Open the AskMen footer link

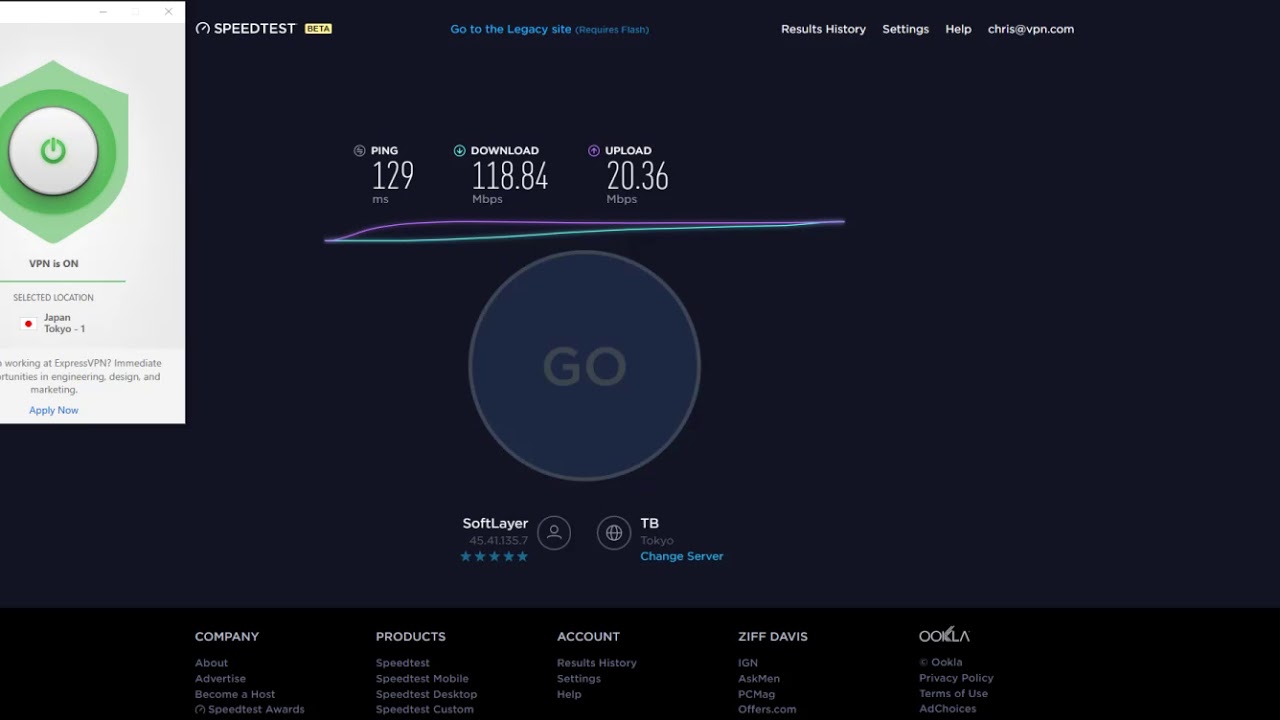(x=759, y=678)
